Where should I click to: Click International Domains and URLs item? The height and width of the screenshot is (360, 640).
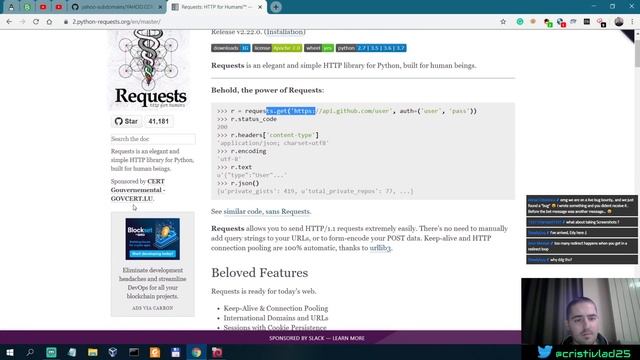pyautogui.click(x=276, y=318)
